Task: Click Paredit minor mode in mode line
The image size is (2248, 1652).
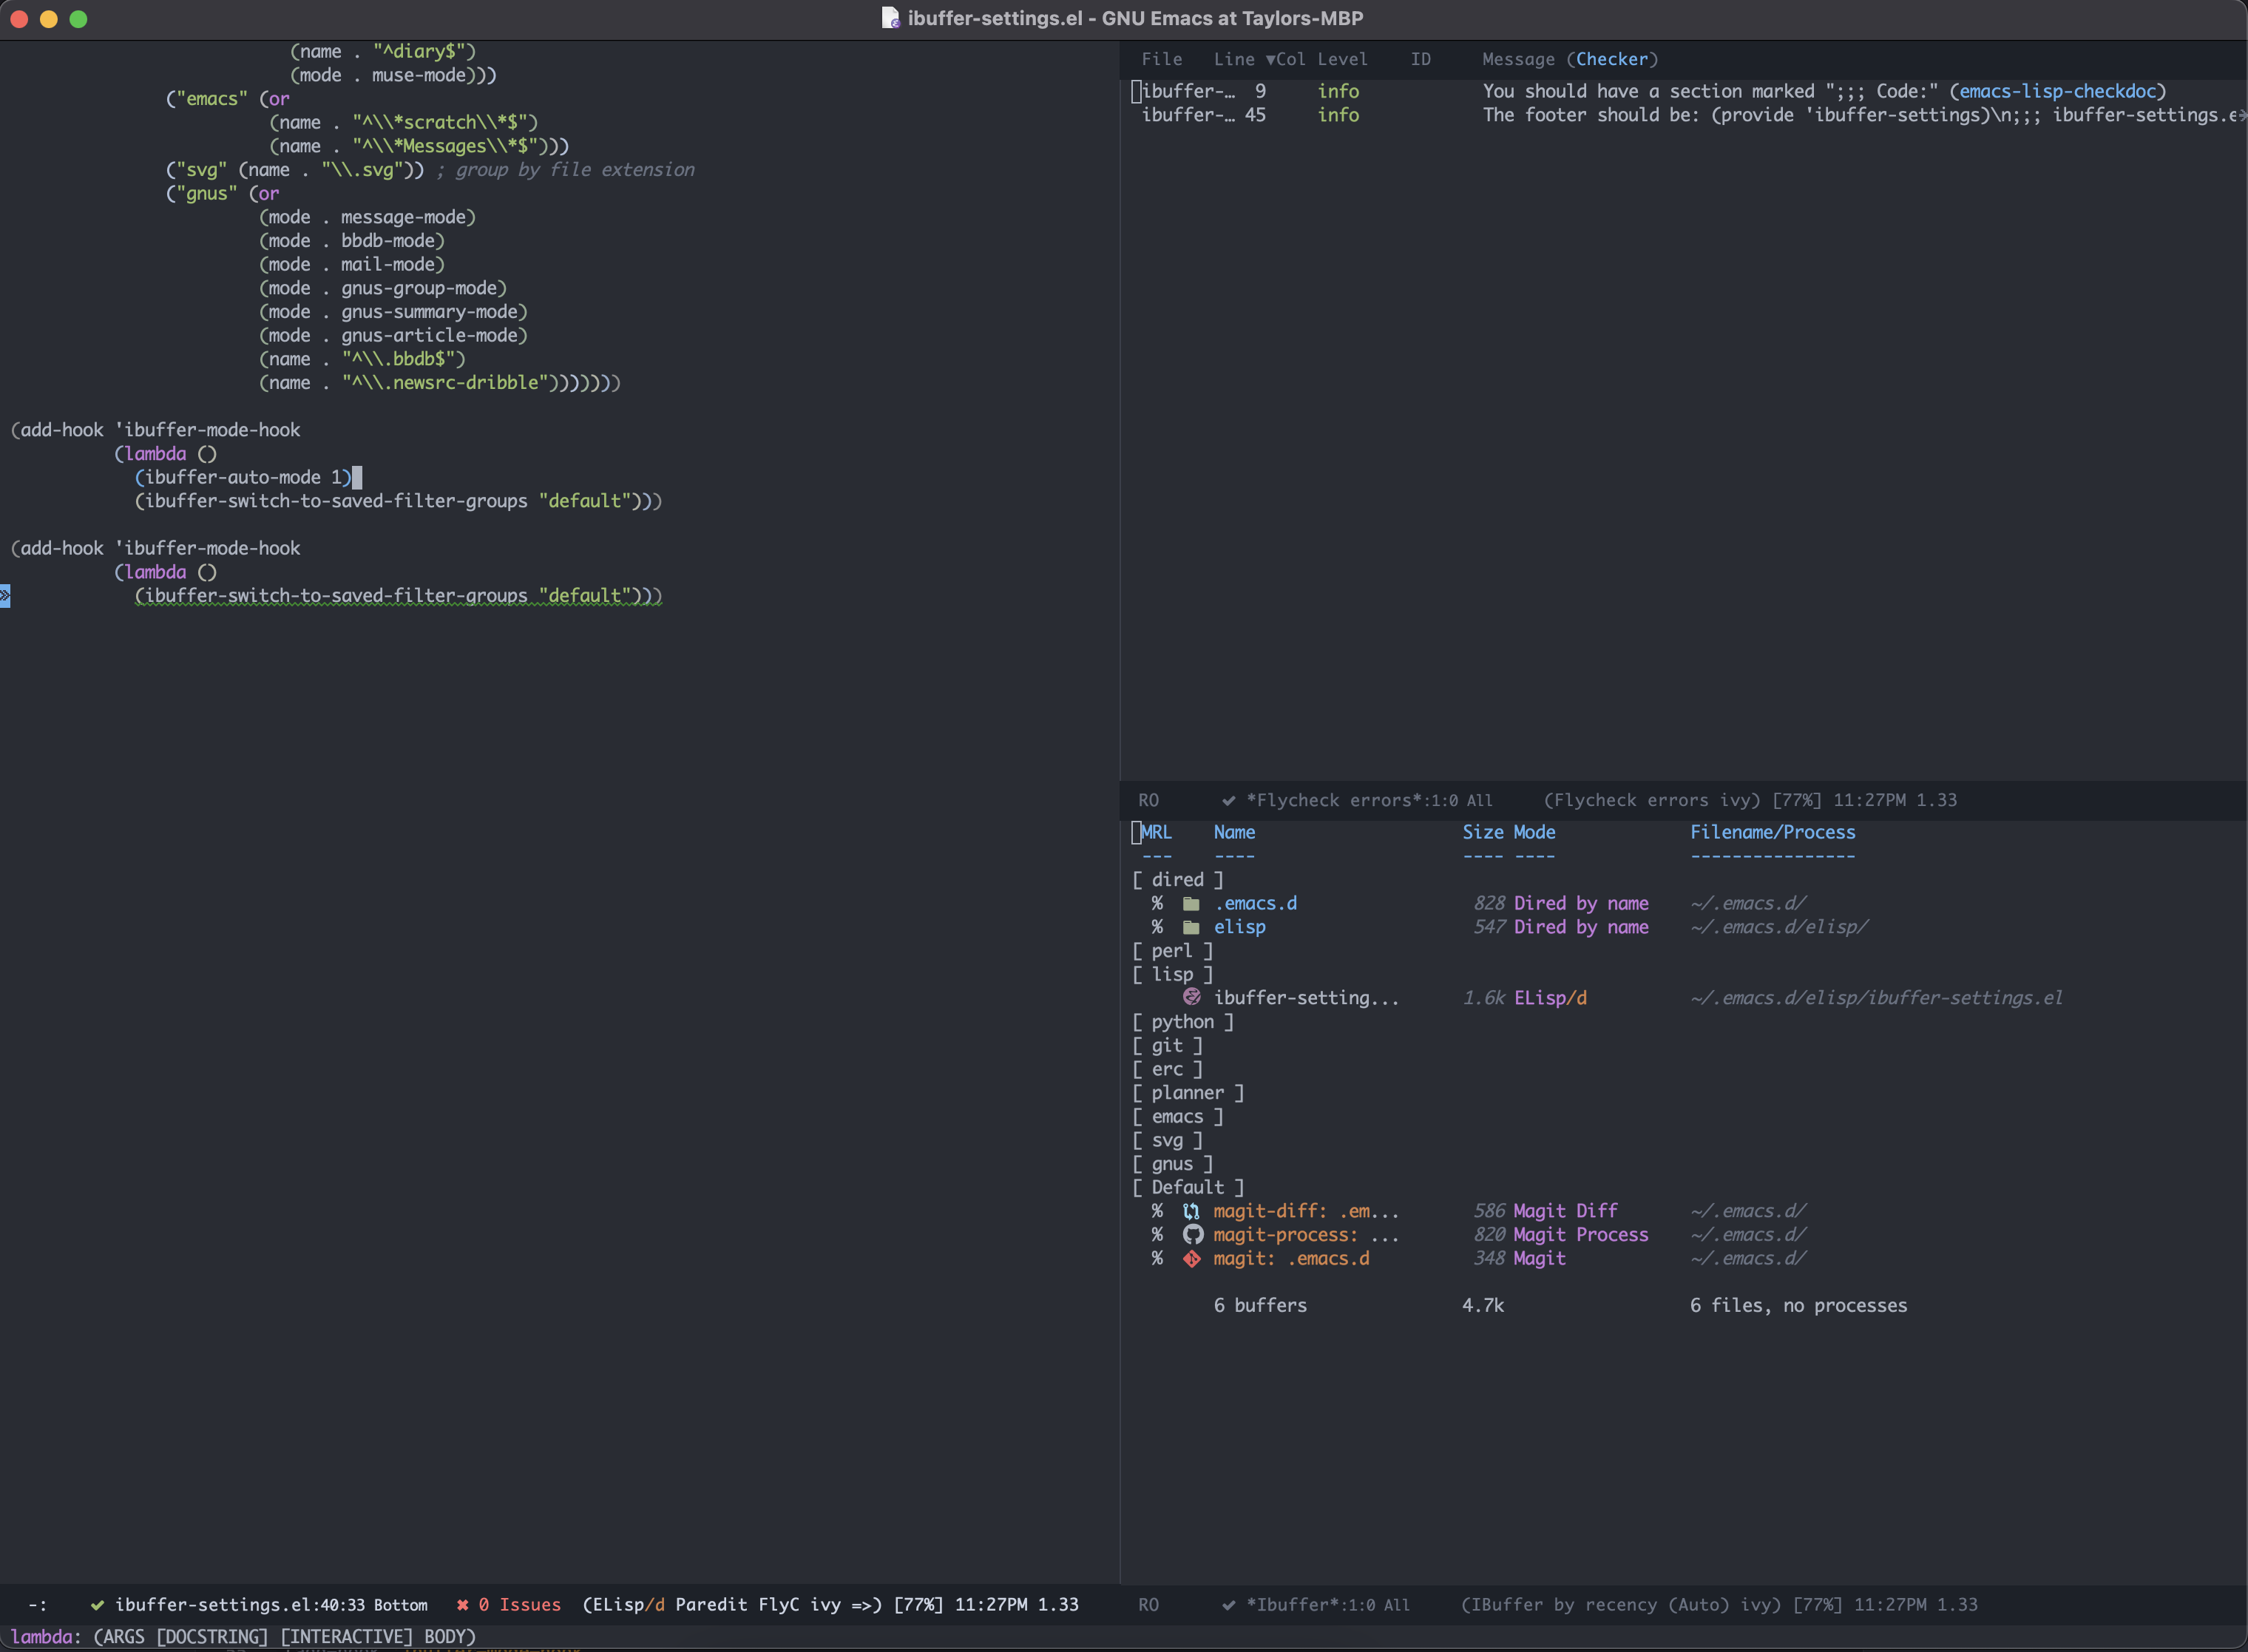Action: [710, 1605]
